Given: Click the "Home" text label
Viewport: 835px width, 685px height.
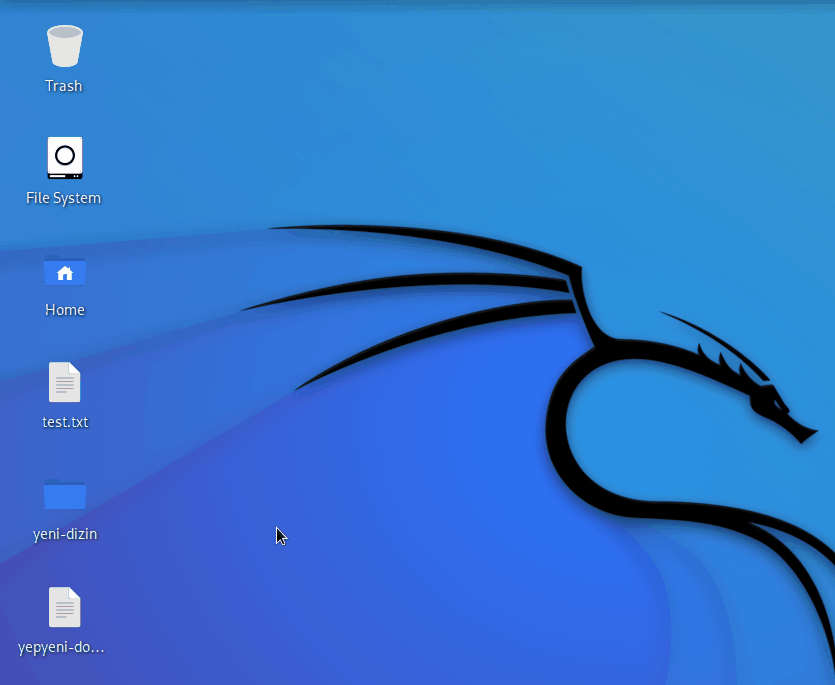Looking at the screenshot, I should tap(64, 309).
